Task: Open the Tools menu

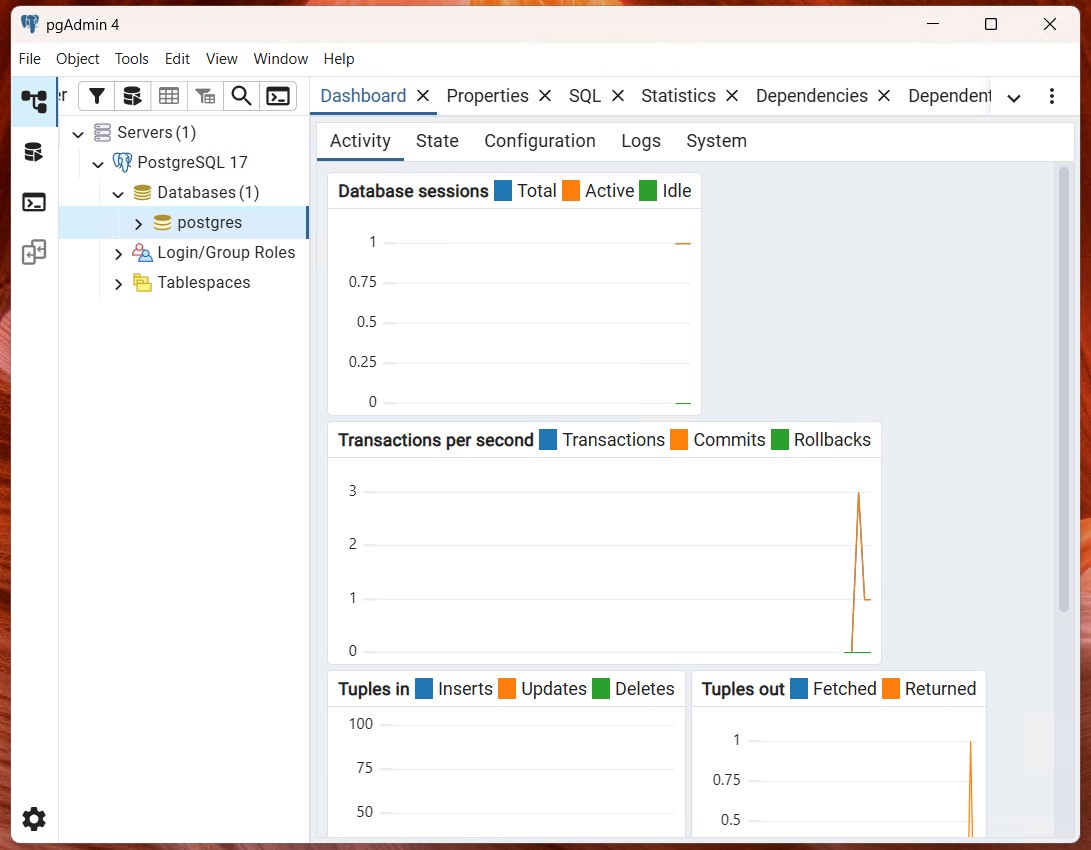Action: click(x=132, y=59)
